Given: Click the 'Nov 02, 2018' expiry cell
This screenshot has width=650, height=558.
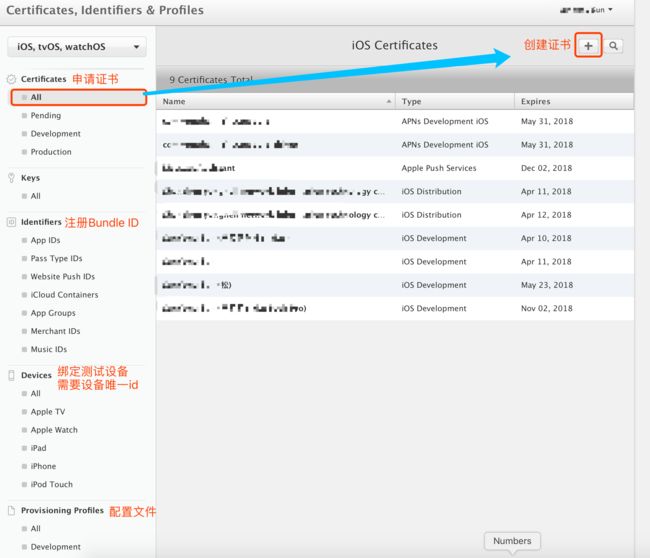Looking at the screenshot, I should tap(546, 308).
